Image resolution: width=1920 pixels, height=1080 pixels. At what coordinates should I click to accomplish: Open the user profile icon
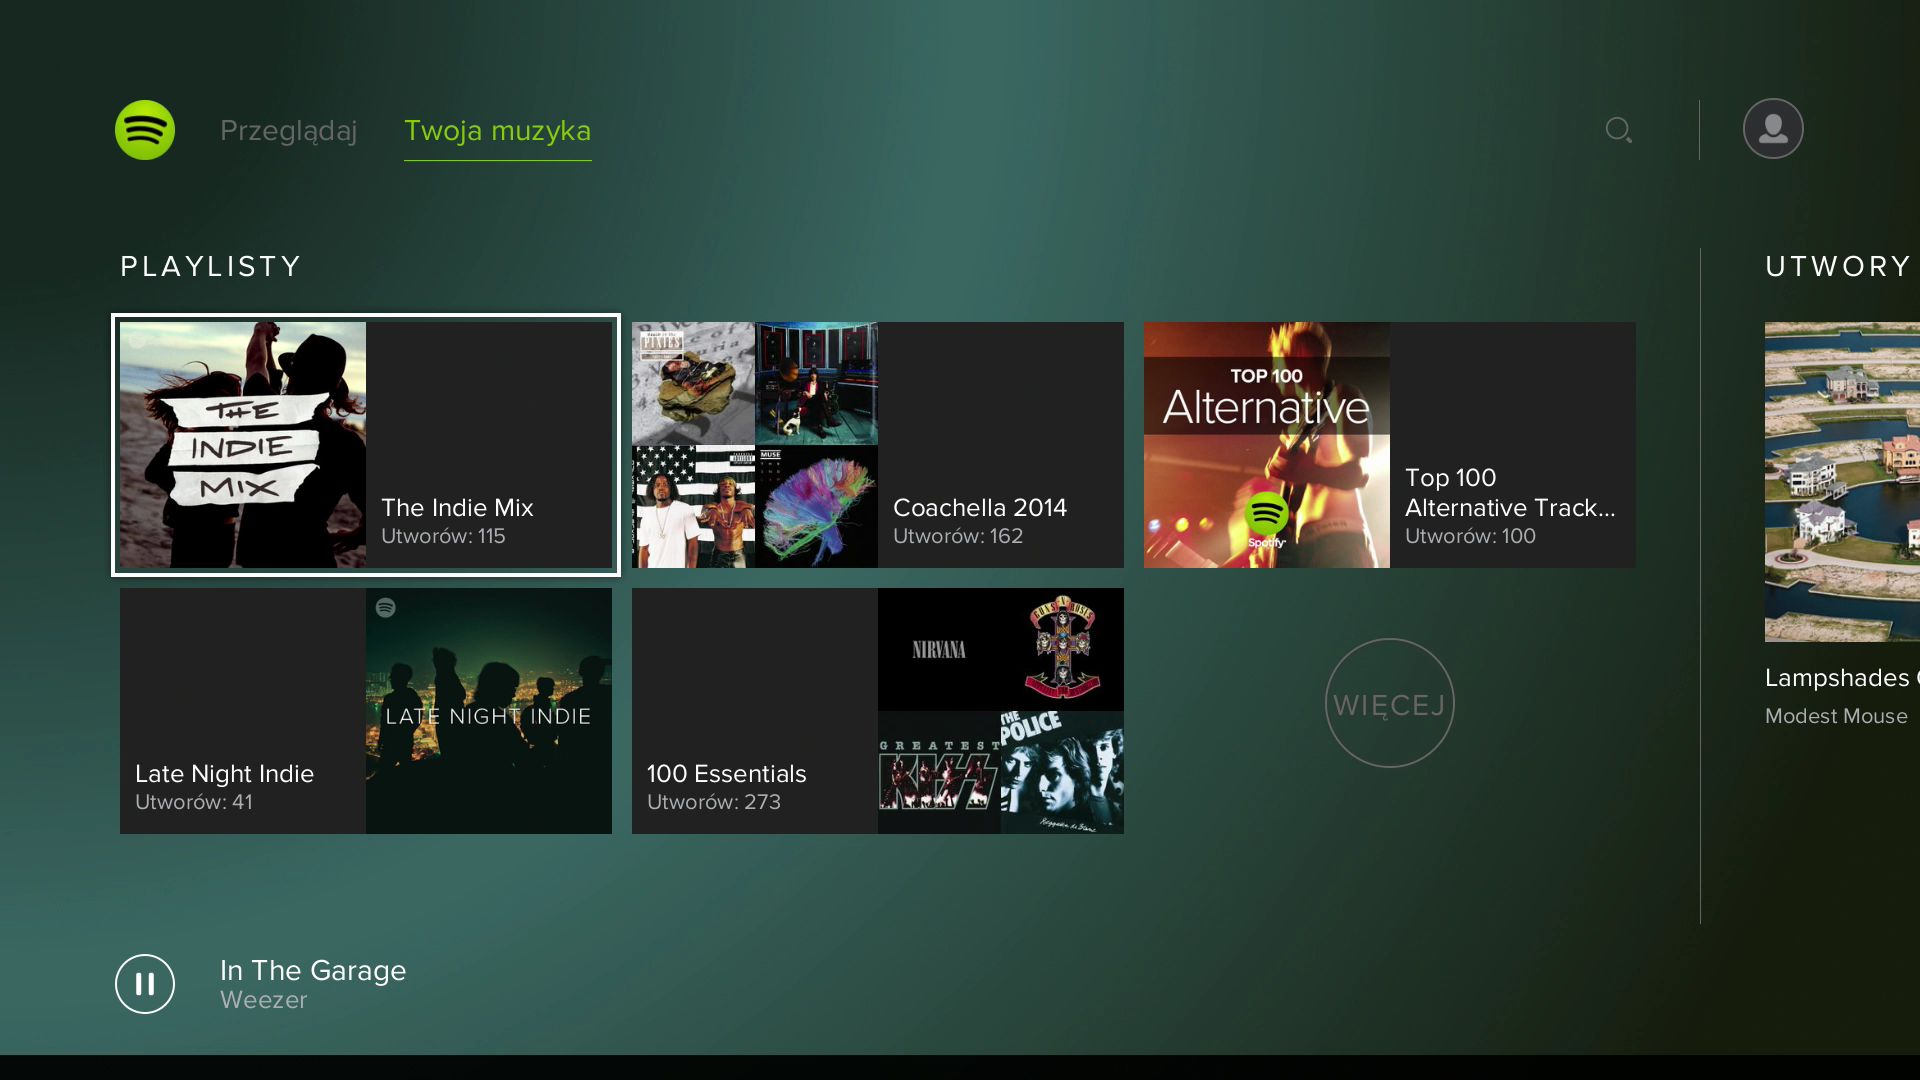1772,129
